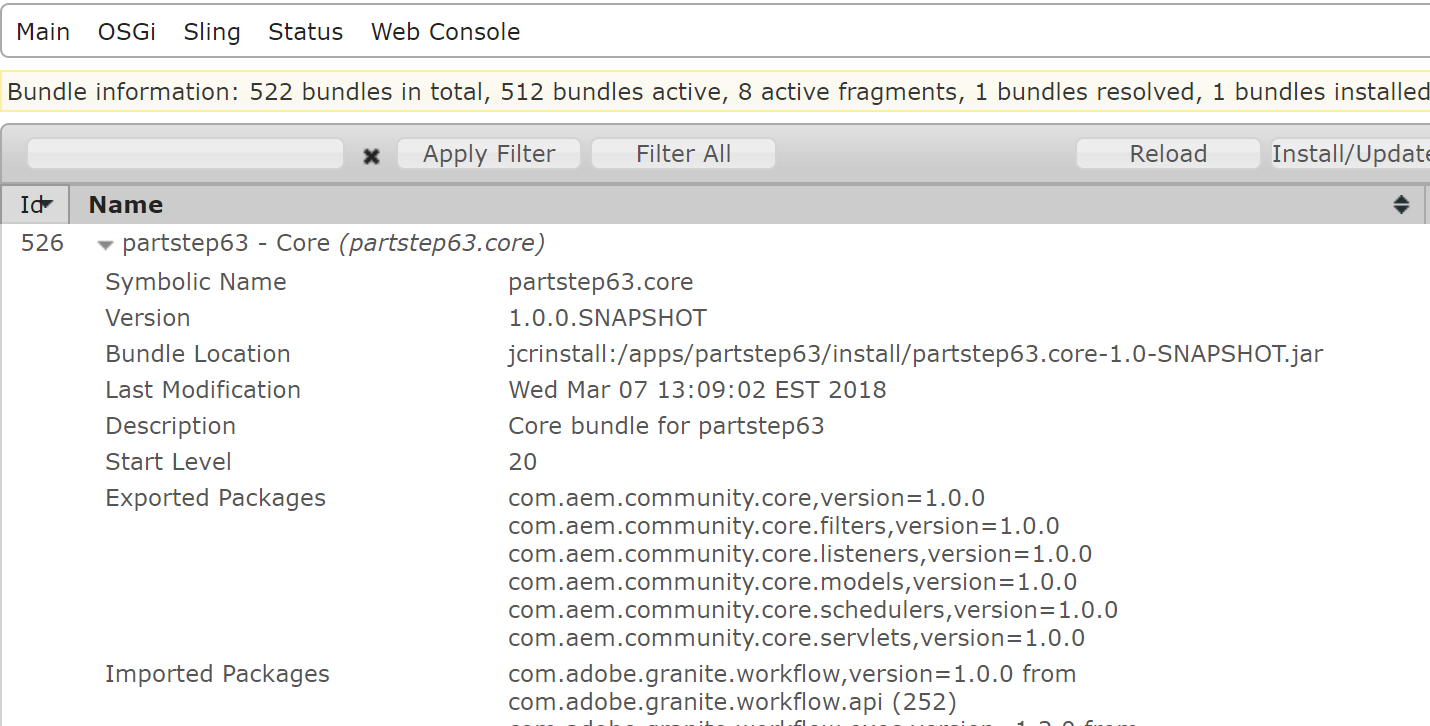Open the Sling menu
Viewport: 1430px width, 726px height.
click(212, 32)
